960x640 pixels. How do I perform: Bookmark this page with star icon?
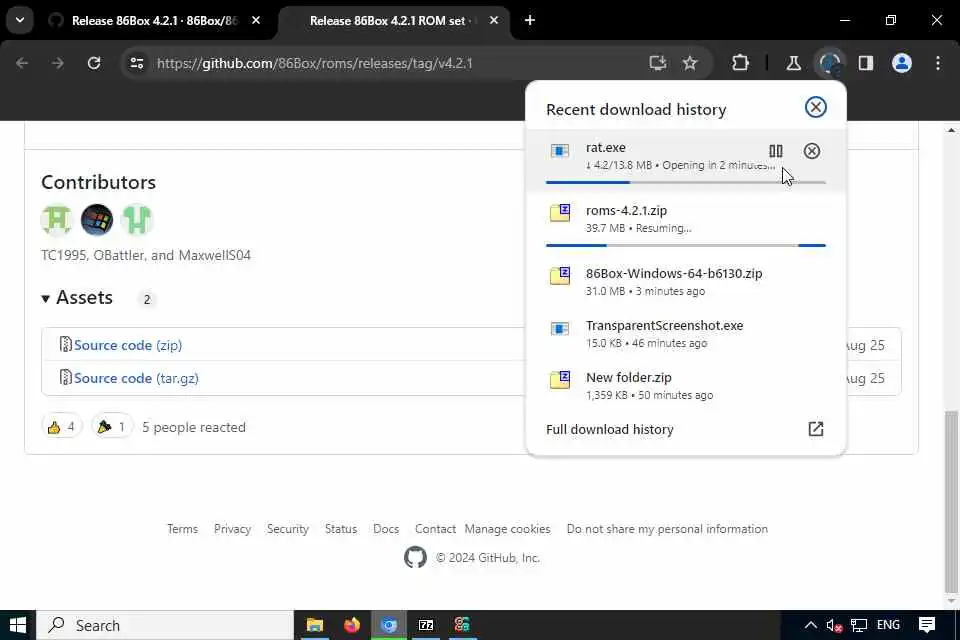pyautogui.click(x=690, y=63)
